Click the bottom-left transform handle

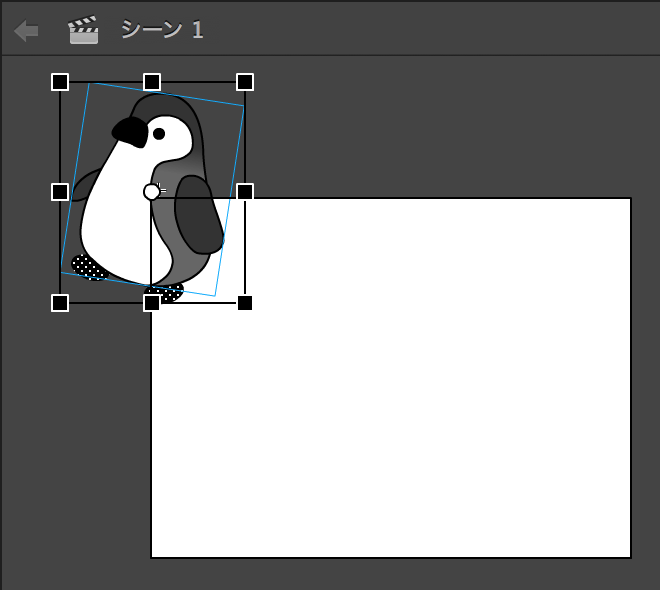[x=60, y=303]
